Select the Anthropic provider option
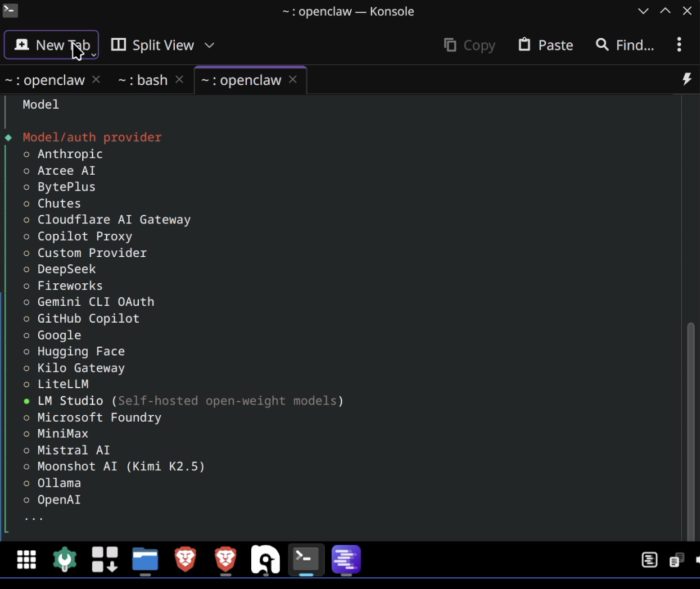Image resolution: width=700 pixels, height=589 pixels. [69, 154]
